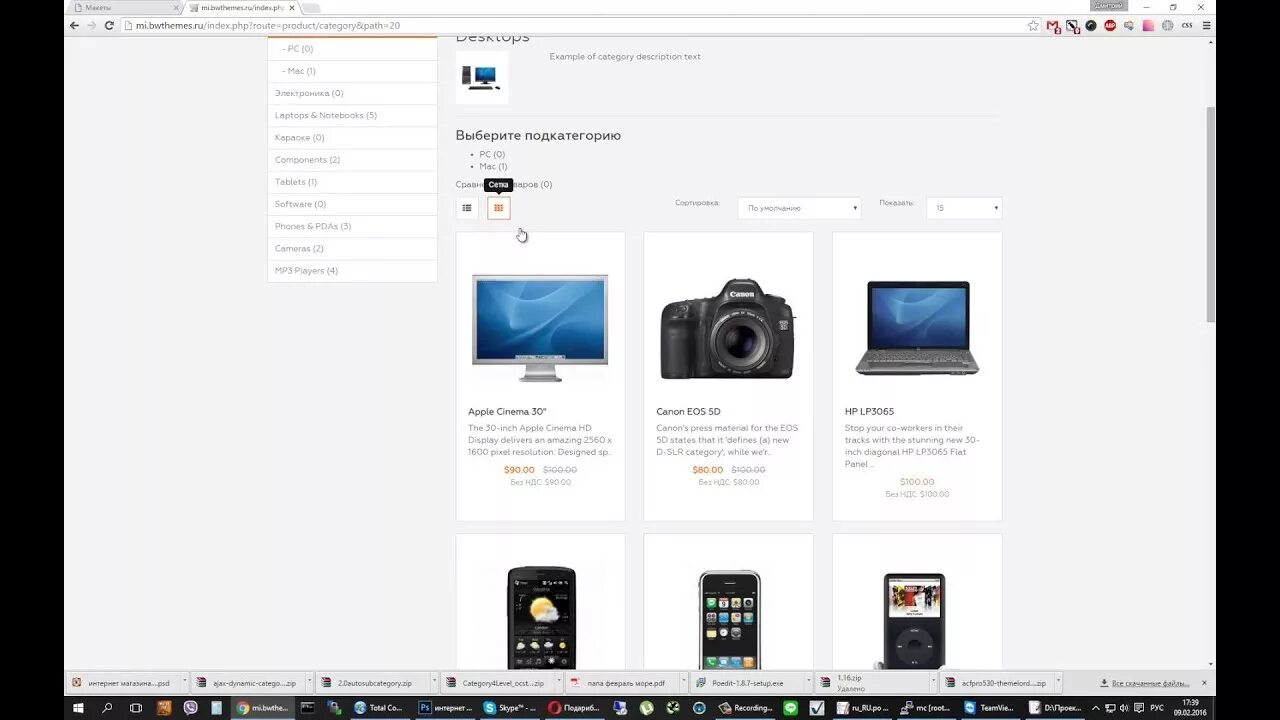Open the Phones & PDAs (3) category

352,226
